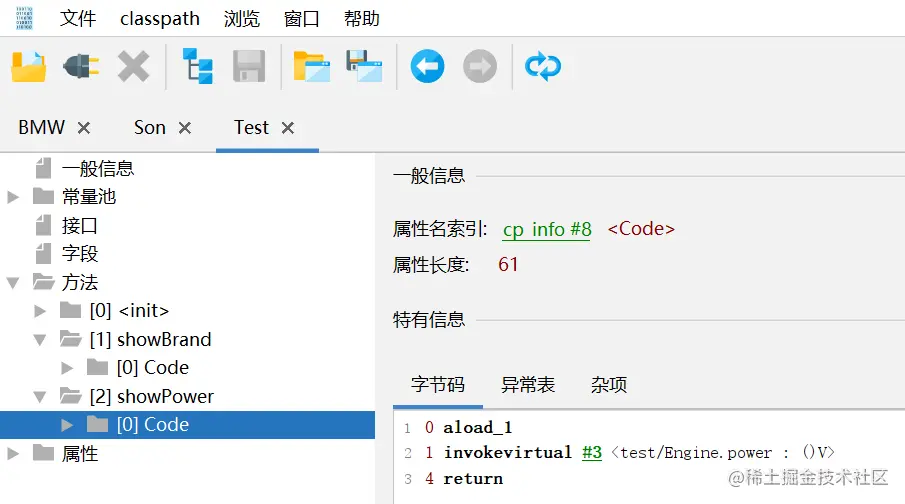Select the [1] showBrand method node
The width and height of the screenshot is (905, 504).
click(x=151, y=339)
